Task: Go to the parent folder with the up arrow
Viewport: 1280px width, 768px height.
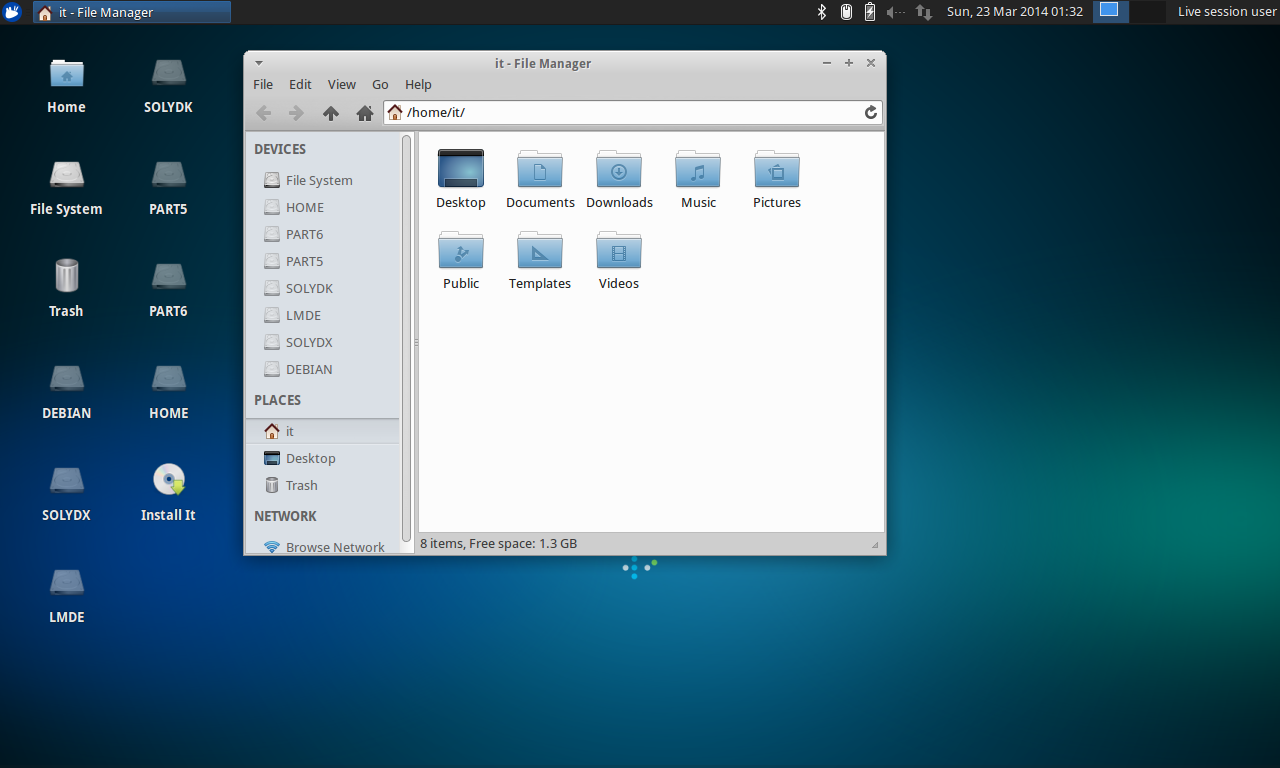Action: 331,113
